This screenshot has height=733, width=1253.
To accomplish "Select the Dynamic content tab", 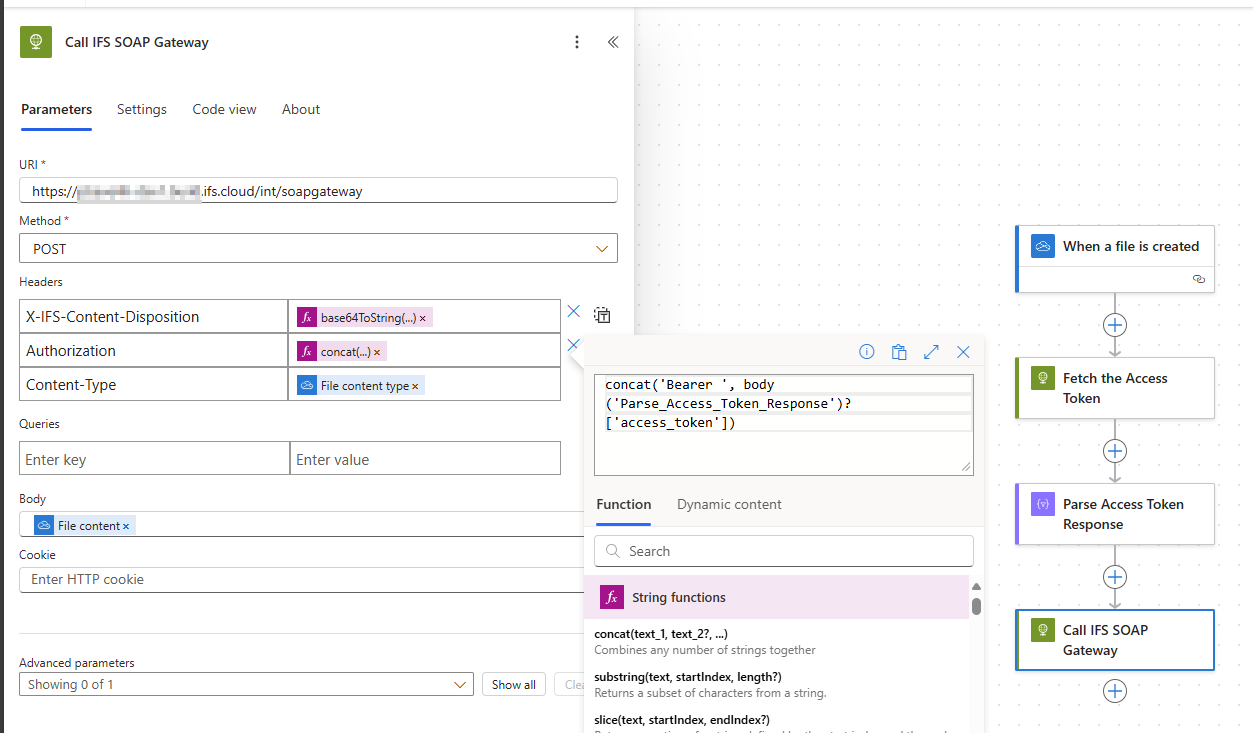I will [x=729, y=504].
